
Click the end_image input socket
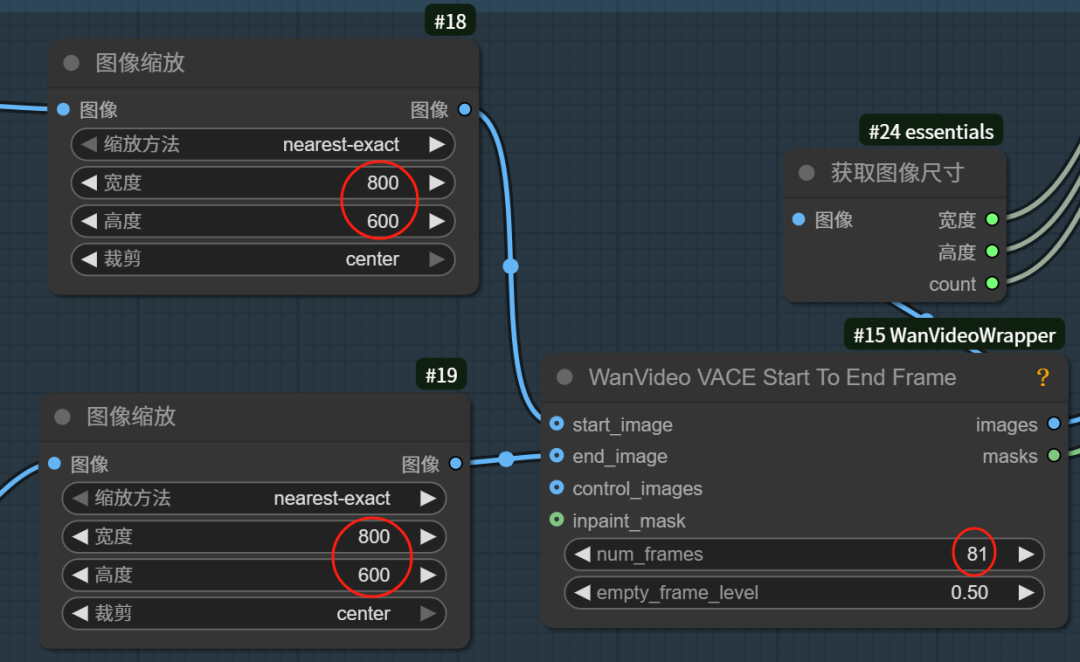click(x=557, y=456)
